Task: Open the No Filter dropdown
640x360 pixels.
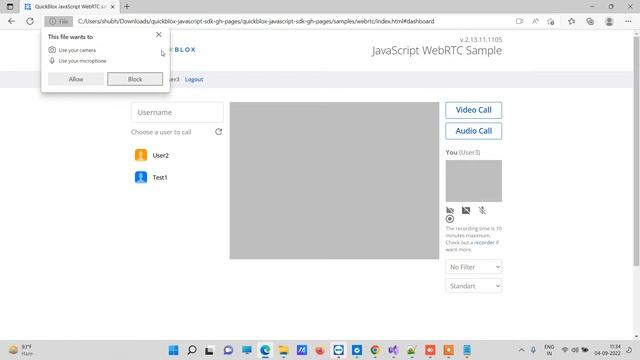Action: point(473,267)
